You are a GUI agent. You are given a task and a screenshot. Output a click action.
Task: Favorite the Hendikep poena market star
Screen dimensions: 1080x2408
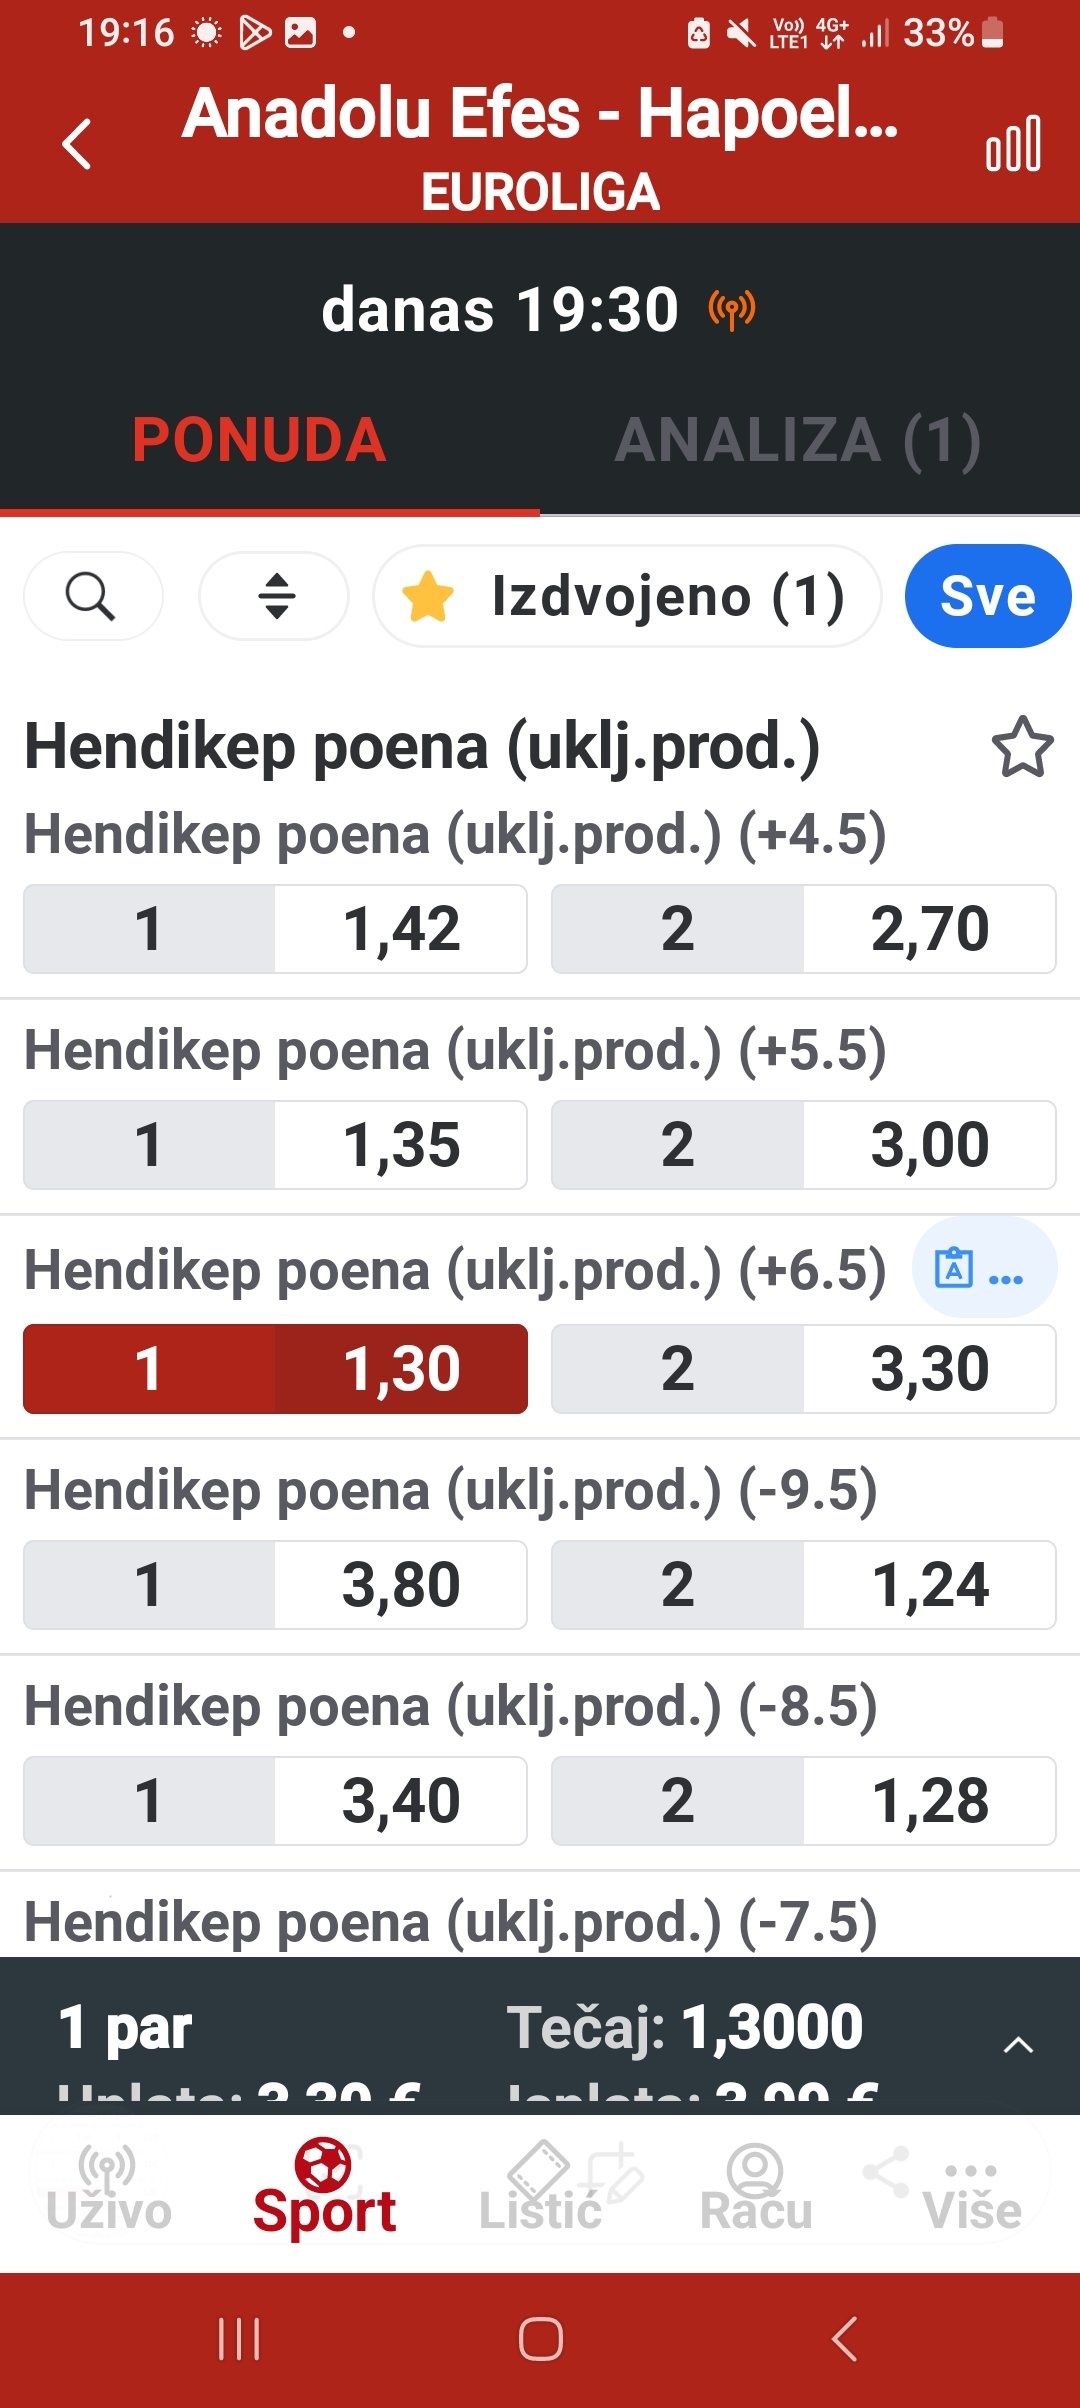click(1022, 747)
